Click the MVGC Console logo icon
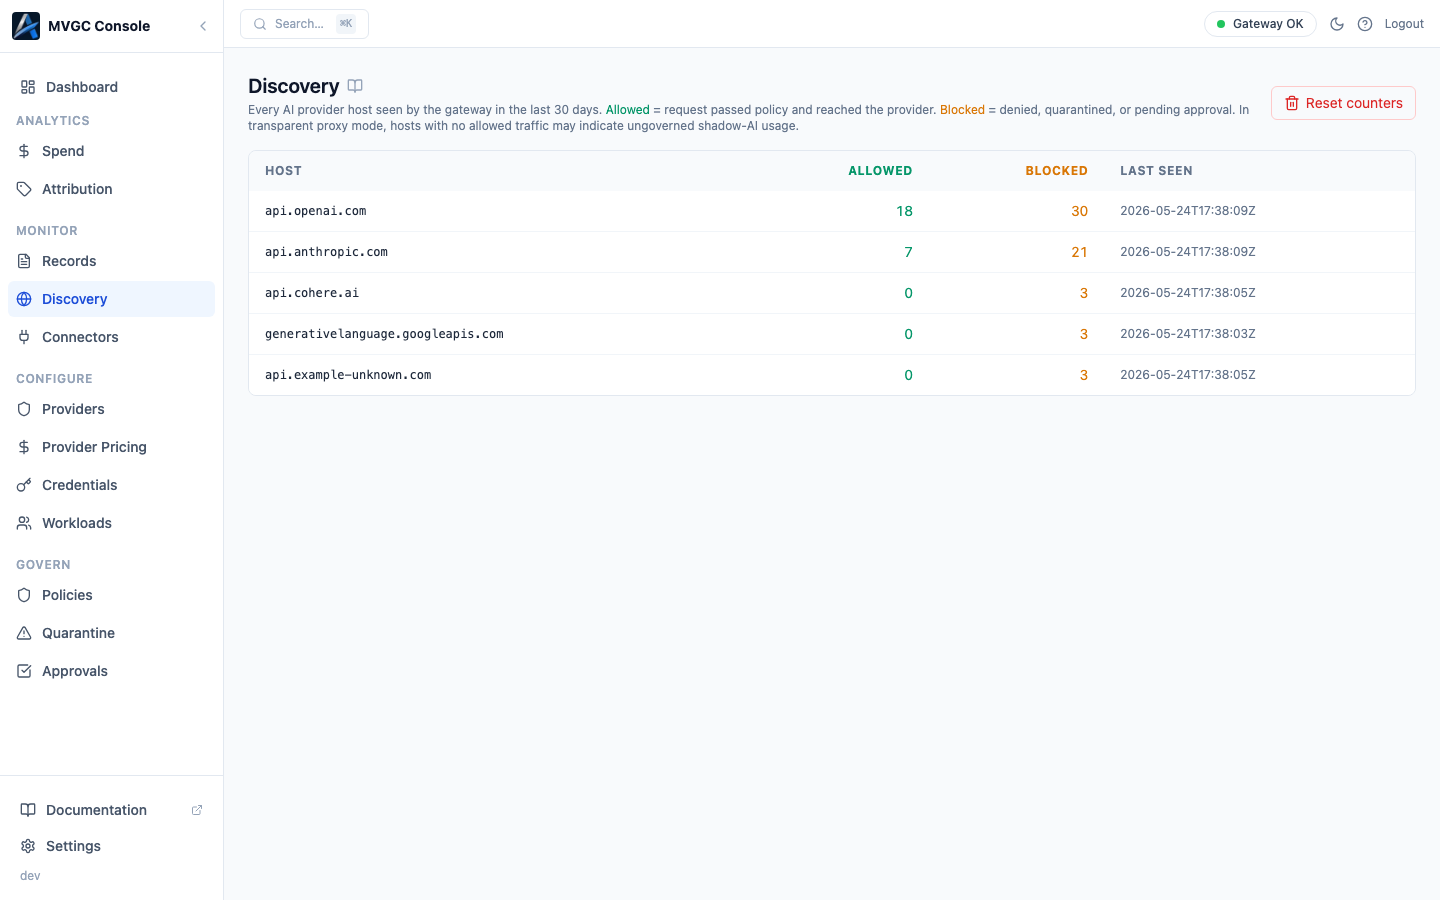This screenshot has height=900, width=1440. click(x=26, y=26)
